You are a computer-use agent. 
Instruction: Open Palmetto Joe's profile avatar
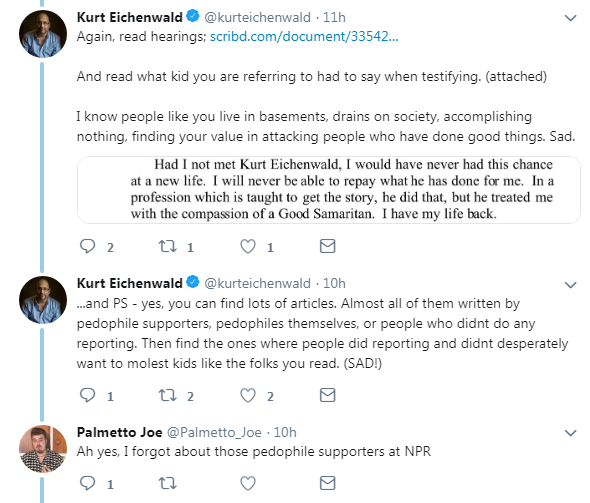pyautogui.click(x=43, y=449)
